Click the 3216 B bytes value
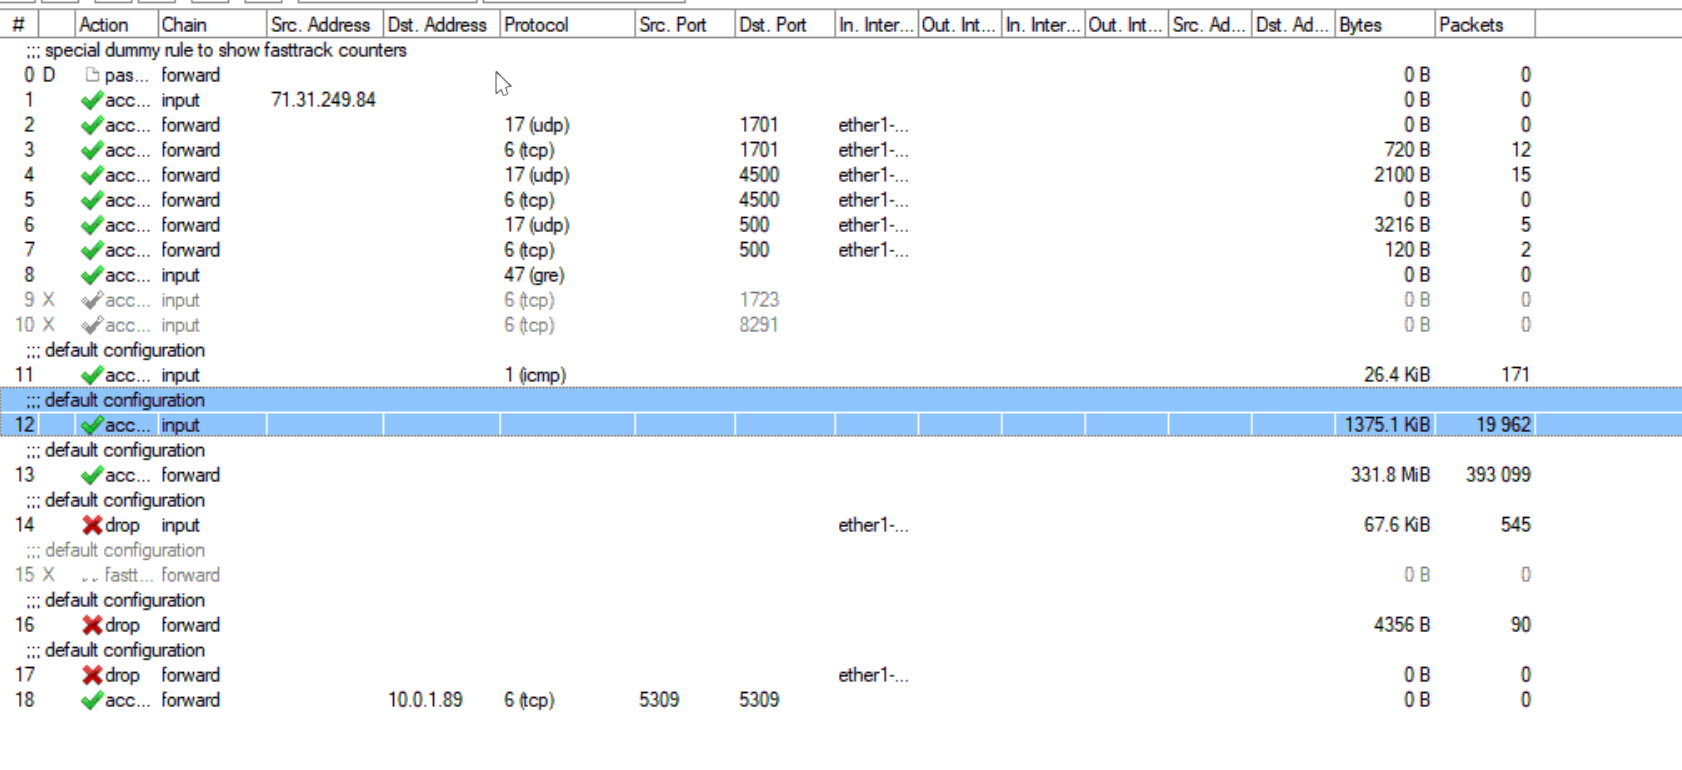 coord(1402,225)
